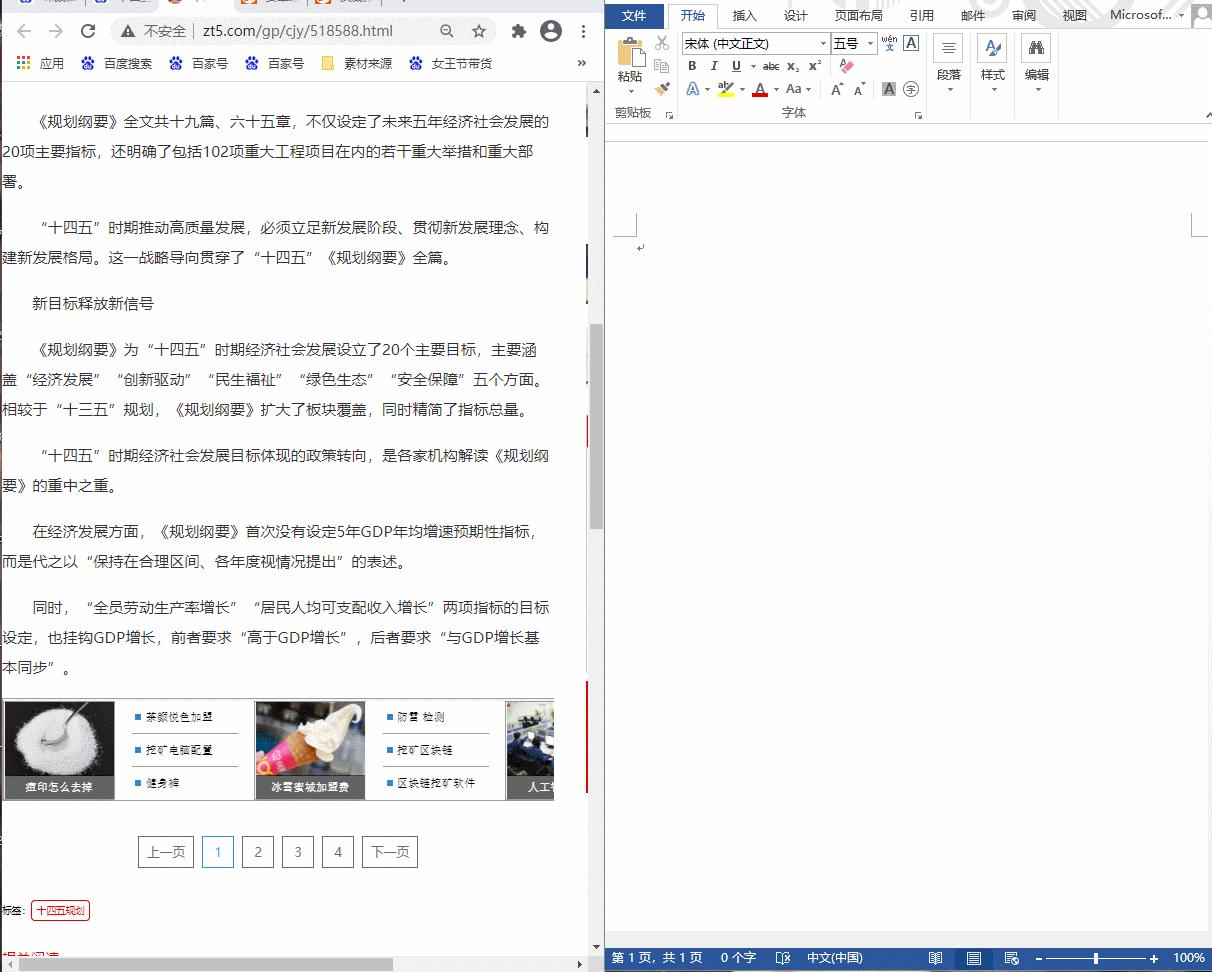Click the phonetic guide (拼音) icon
Viewport: 1212px width, 972px height.
click(x=888, y=43)
